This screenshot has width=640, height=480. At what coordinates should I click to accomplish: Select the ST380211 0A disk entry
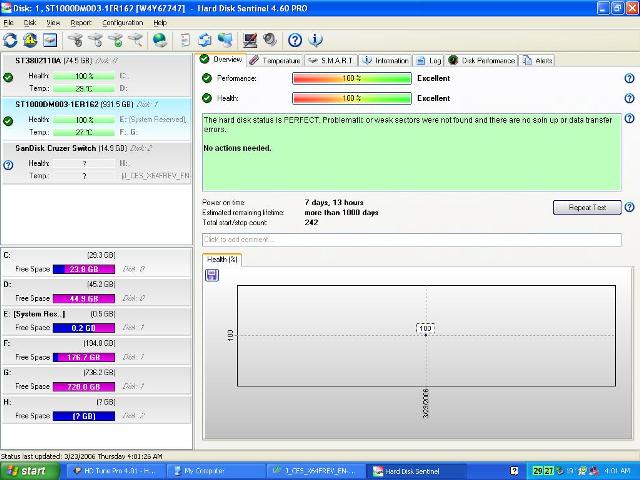coord(97,75)
